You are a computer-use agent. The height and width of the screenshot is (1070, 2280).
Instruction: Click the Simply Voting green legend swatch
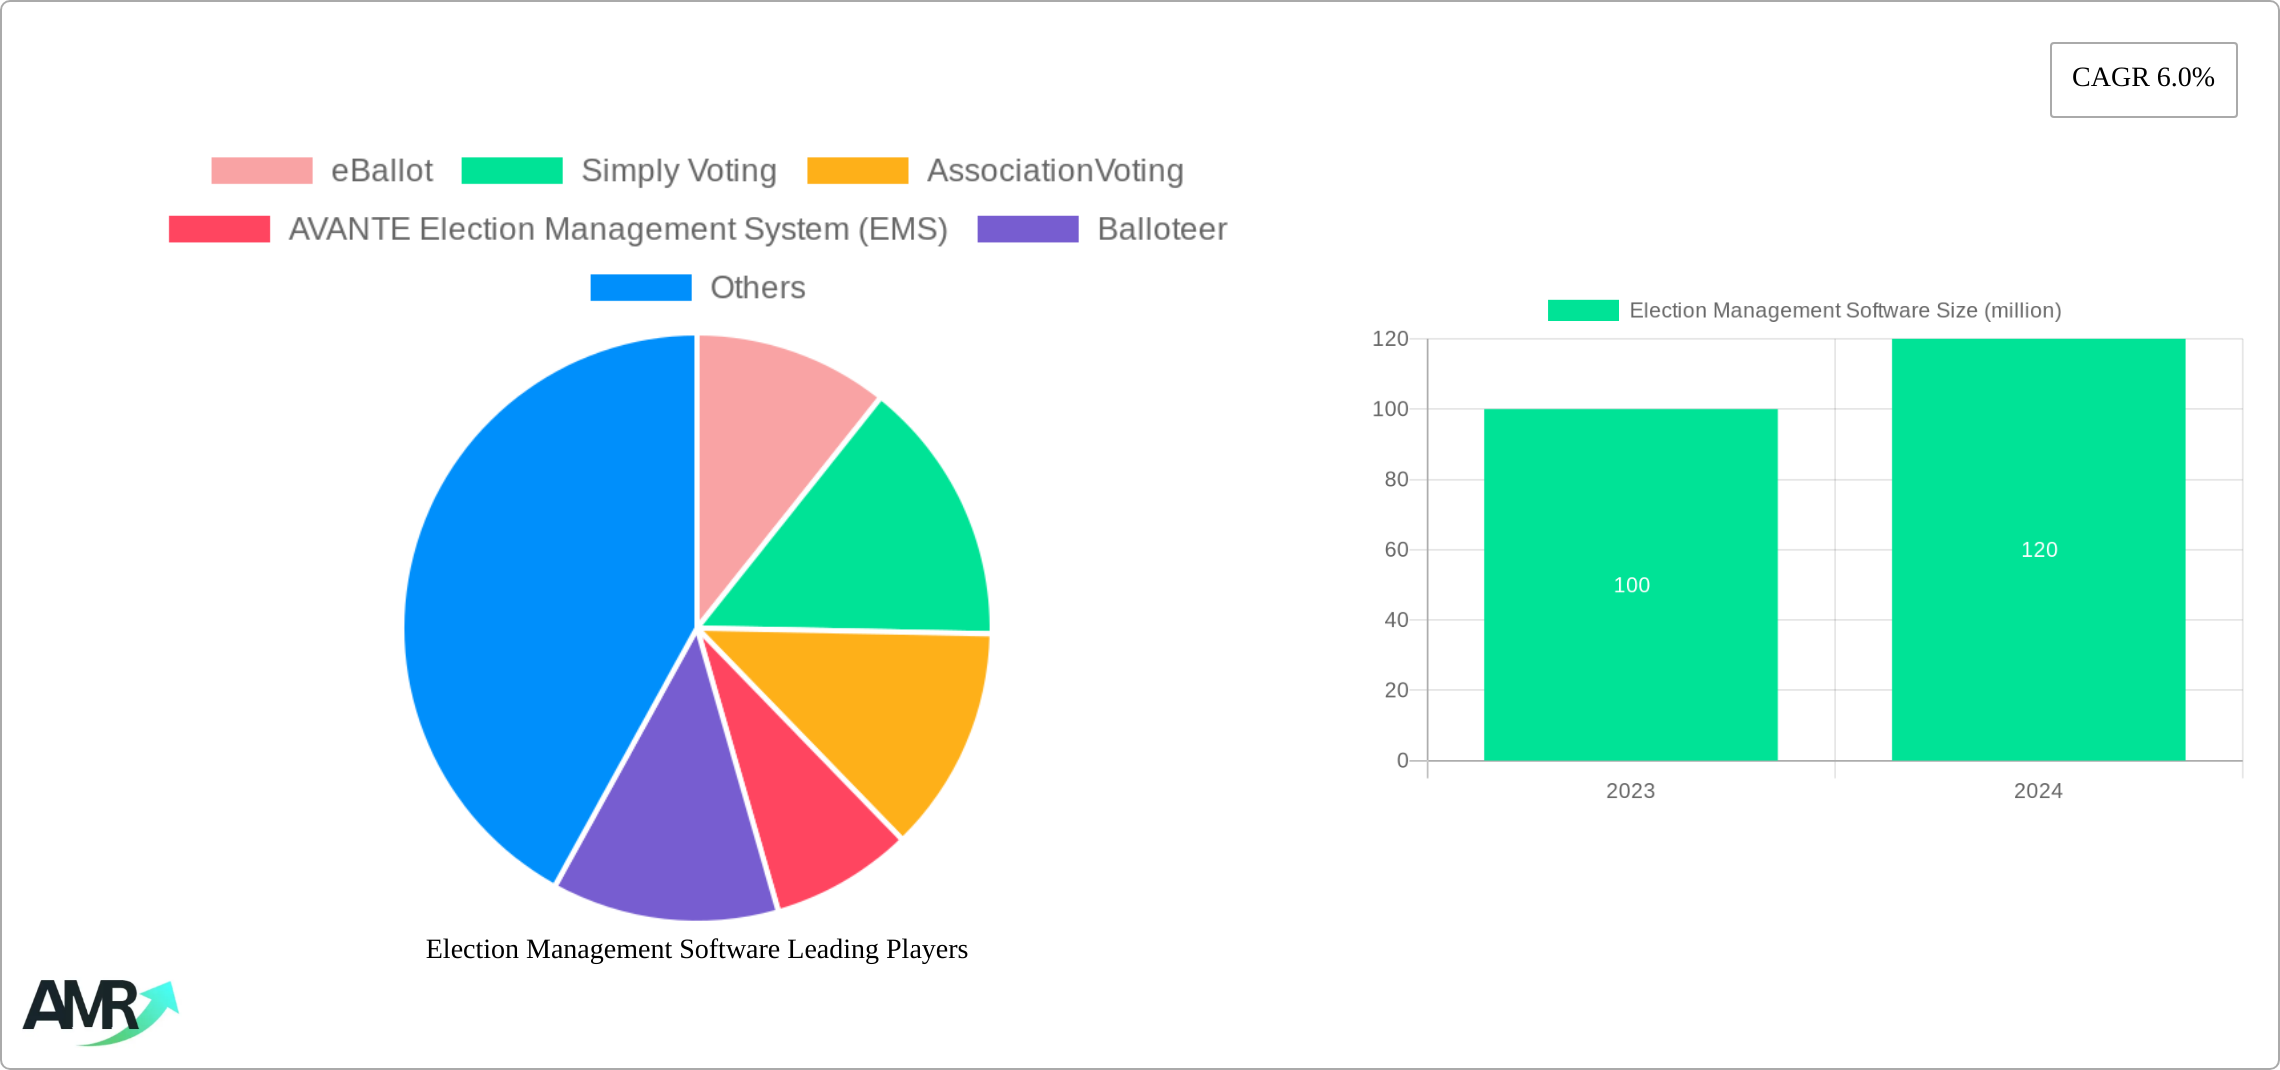tap(512, 171)
